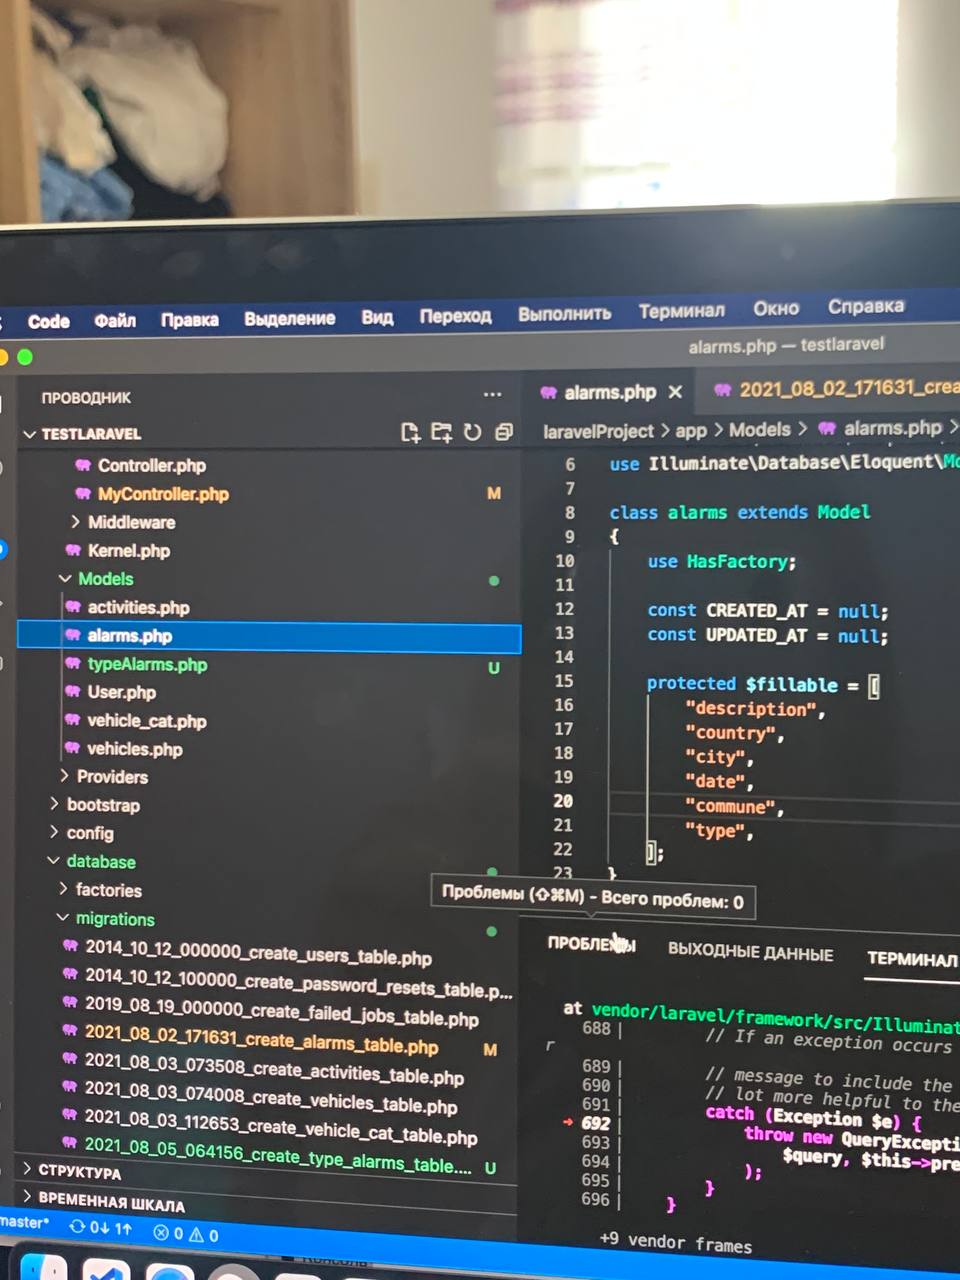The image size is (960, 1280).
Task: Click laravelProject in the breadcrumb
Action: coord(598,432)
